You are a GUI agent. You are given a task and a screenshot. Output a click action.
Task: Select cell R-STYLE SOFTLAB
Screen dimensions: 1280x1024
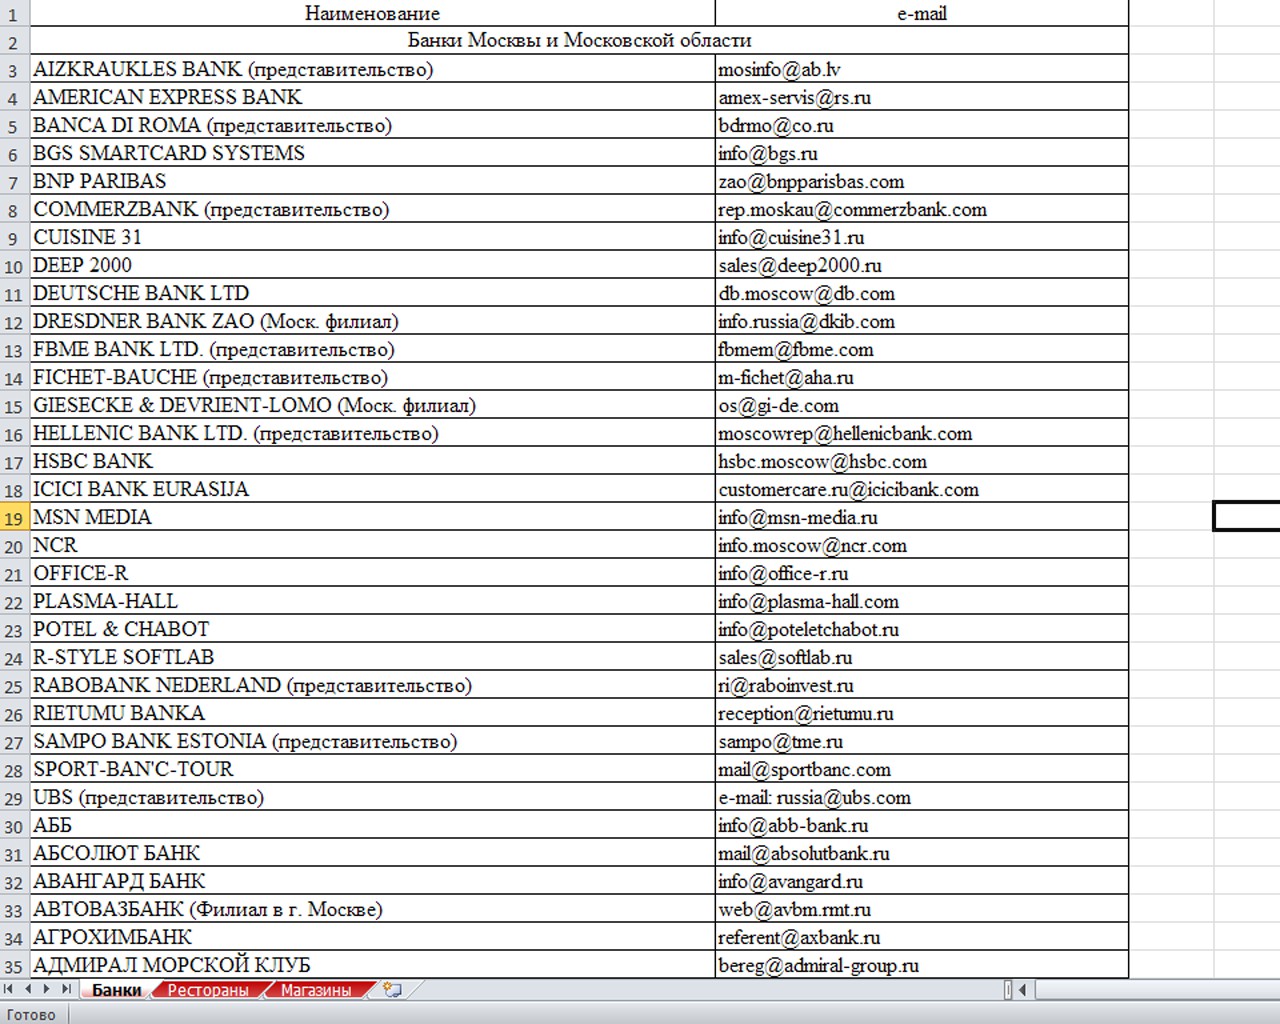372,657
